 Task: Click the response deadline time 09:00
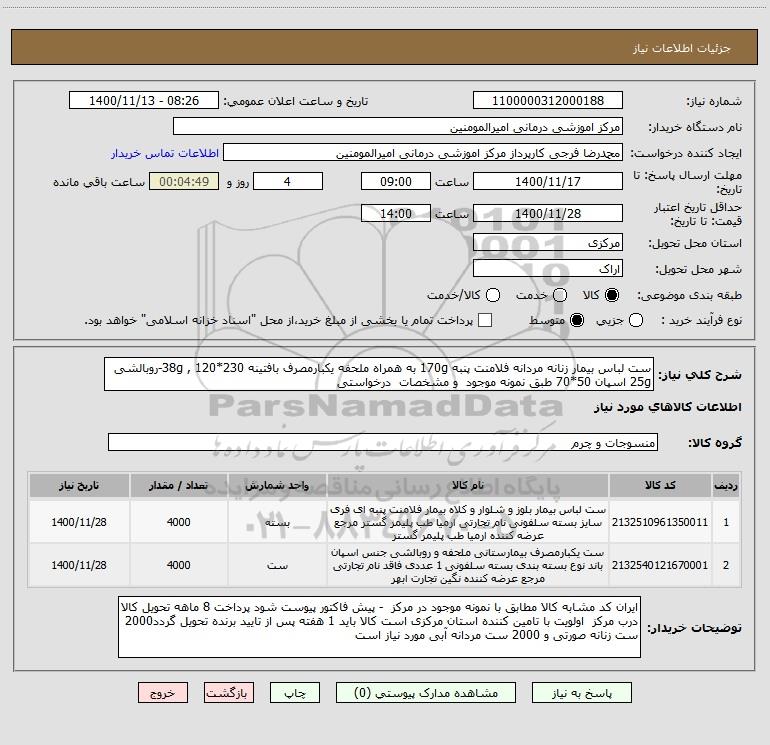(396, 182)
